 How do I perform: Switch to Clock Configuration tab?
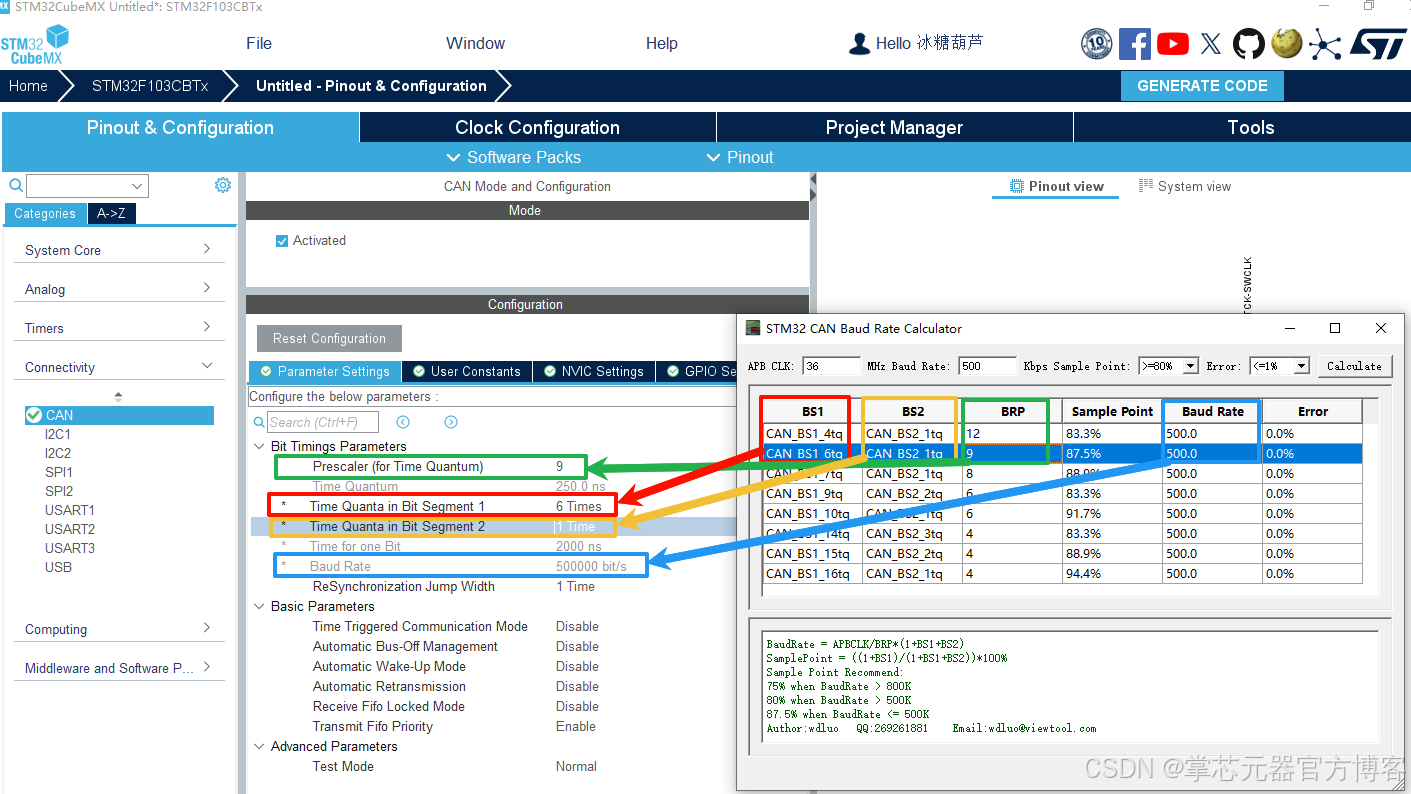coord(537,127)
